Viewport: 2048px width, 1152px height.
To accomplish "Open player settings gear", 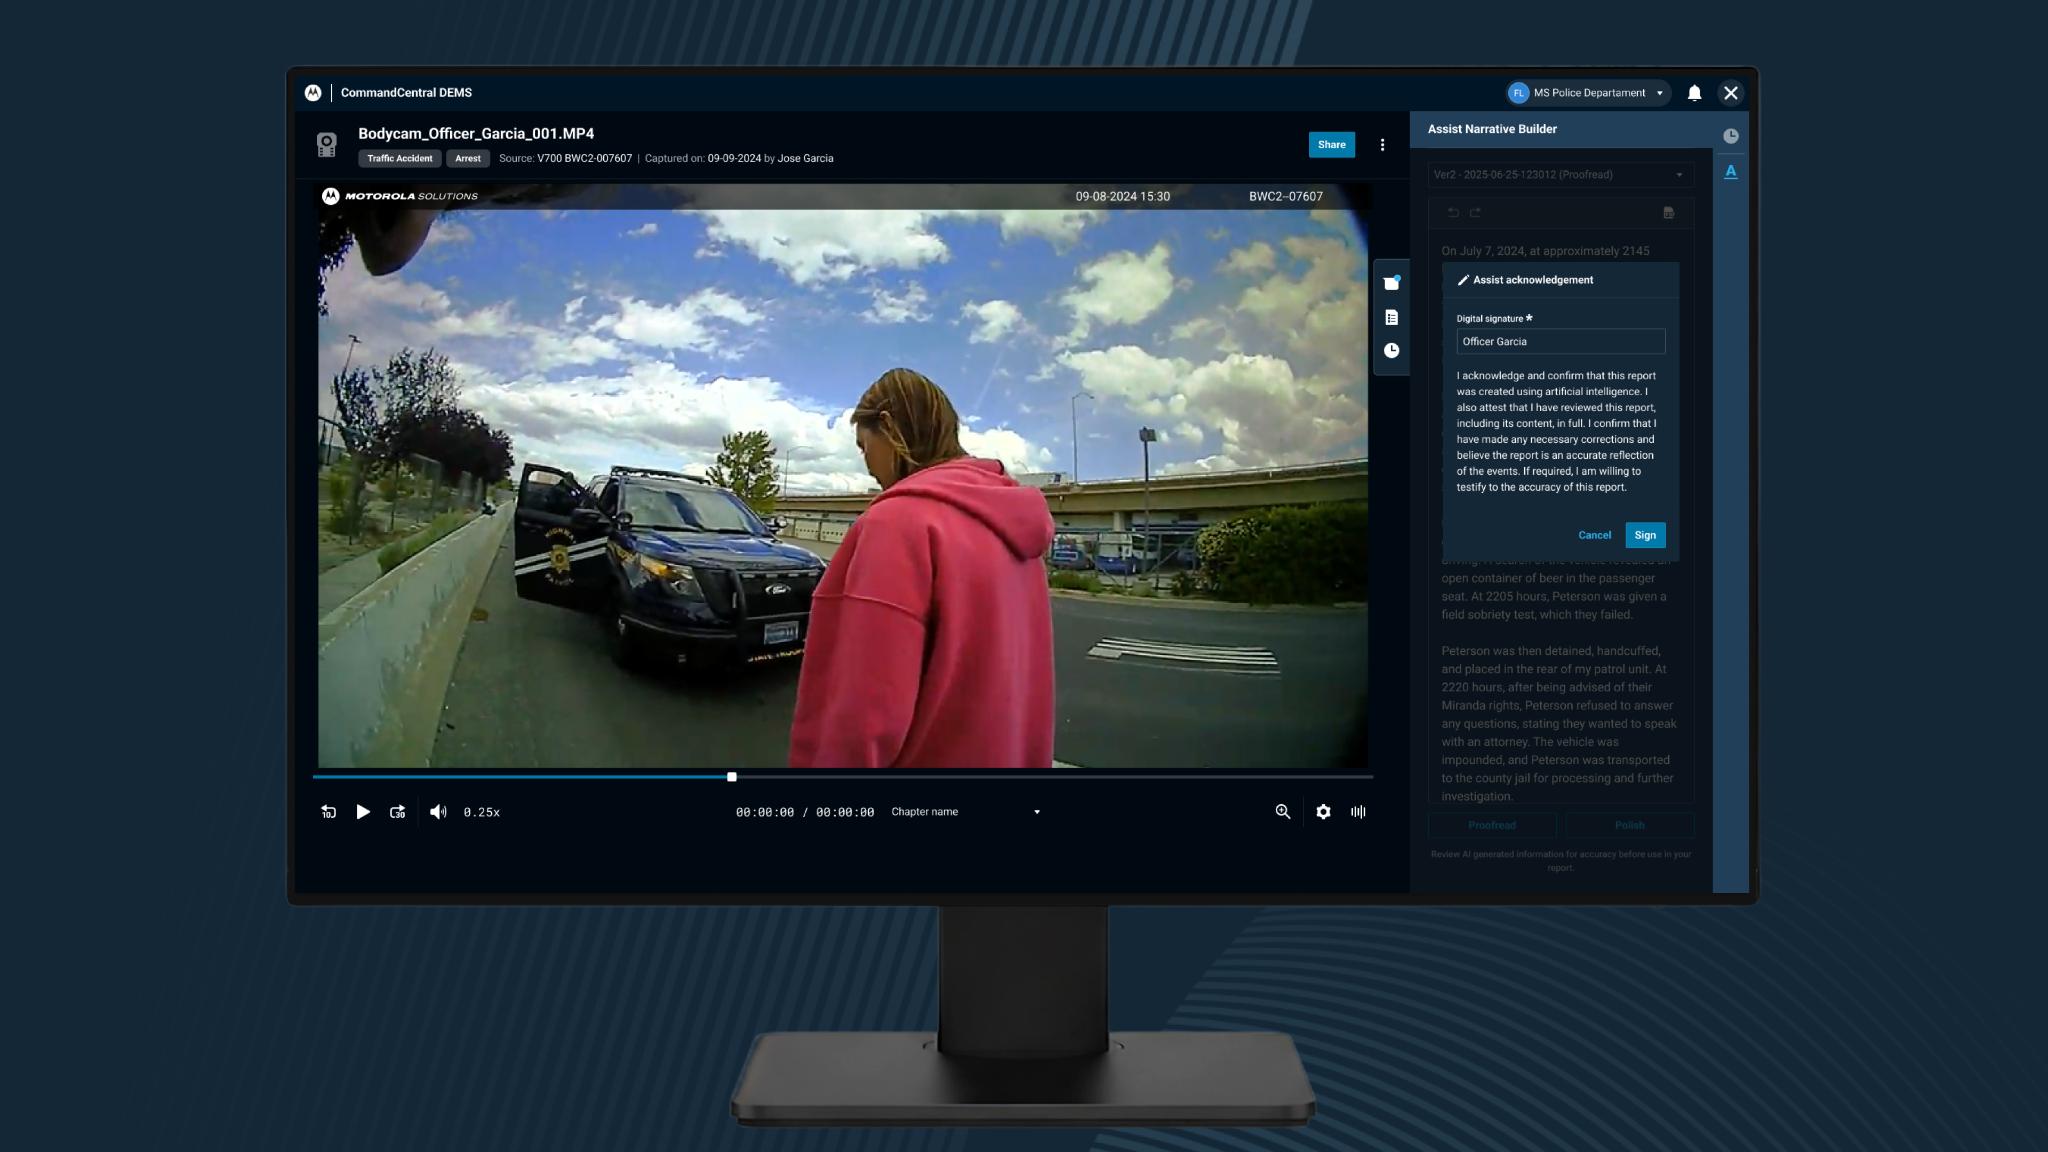I will pyautogui.click(x=1323, y=812).
